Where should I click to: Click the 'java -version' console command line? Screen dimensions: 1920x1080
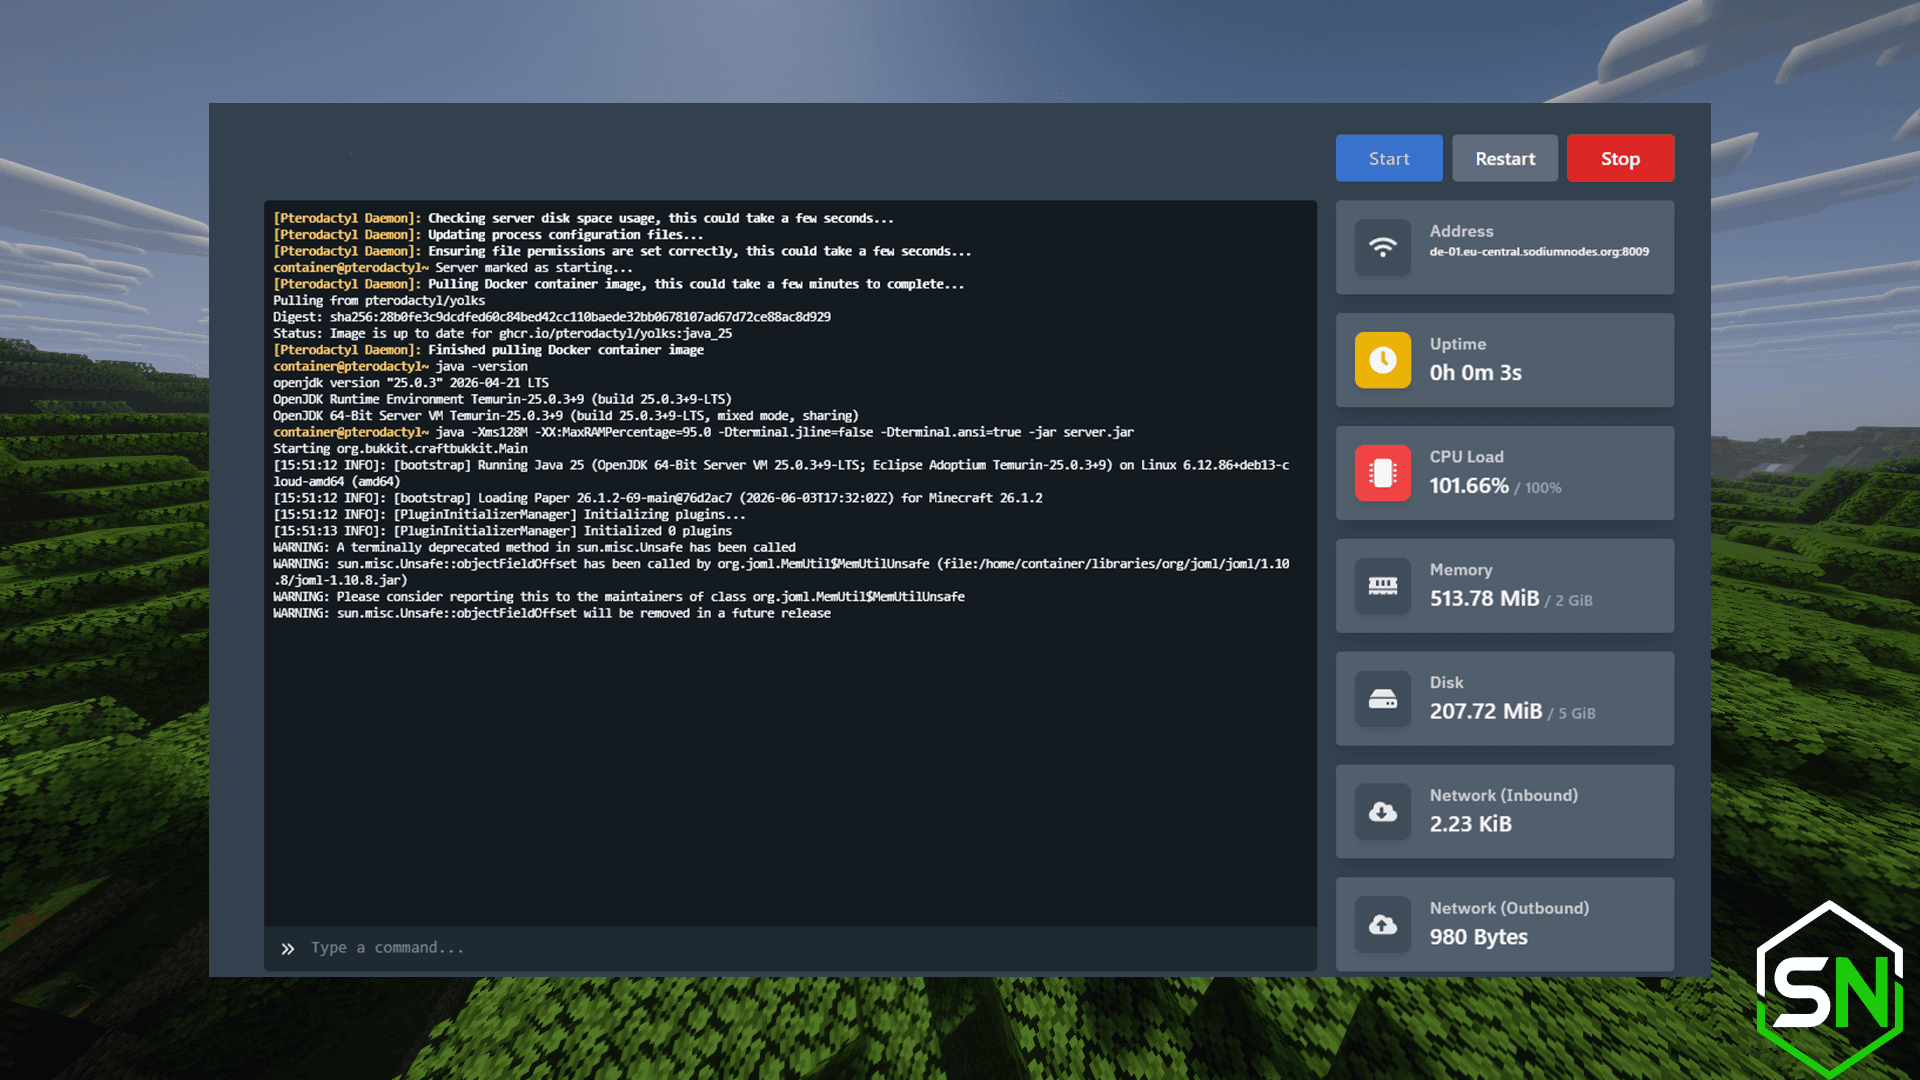400,367
